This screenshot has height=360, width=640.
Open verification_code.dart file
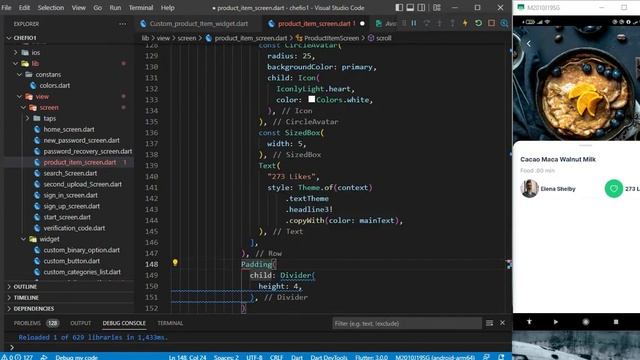(x=74, y=228)
